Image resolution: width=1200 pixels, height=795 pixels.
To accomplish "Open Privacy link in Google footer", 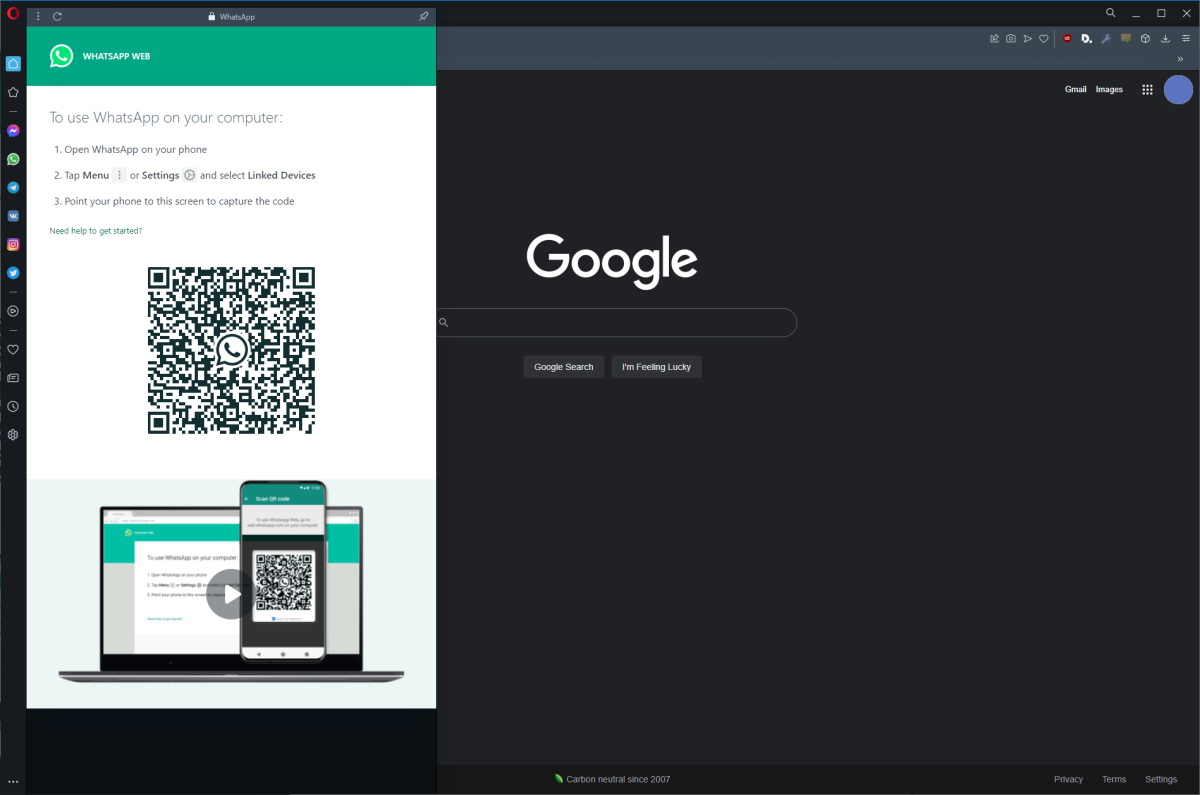I will tap(1068, 779).
